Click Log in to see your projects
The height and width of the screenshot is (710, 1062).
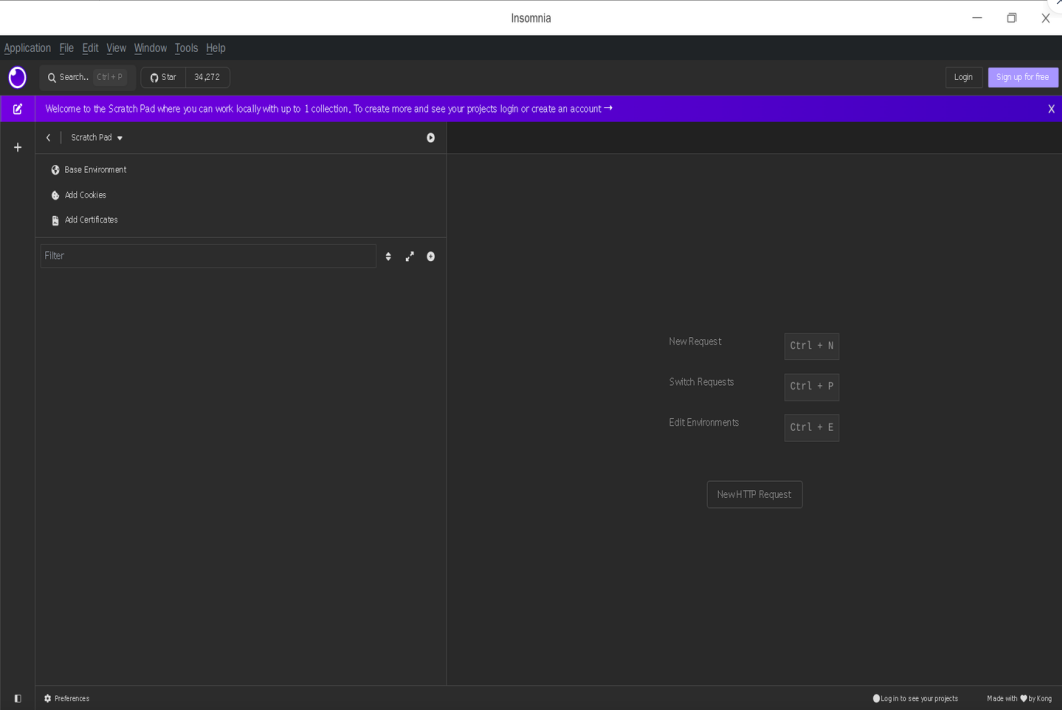[x=915, y=698]
